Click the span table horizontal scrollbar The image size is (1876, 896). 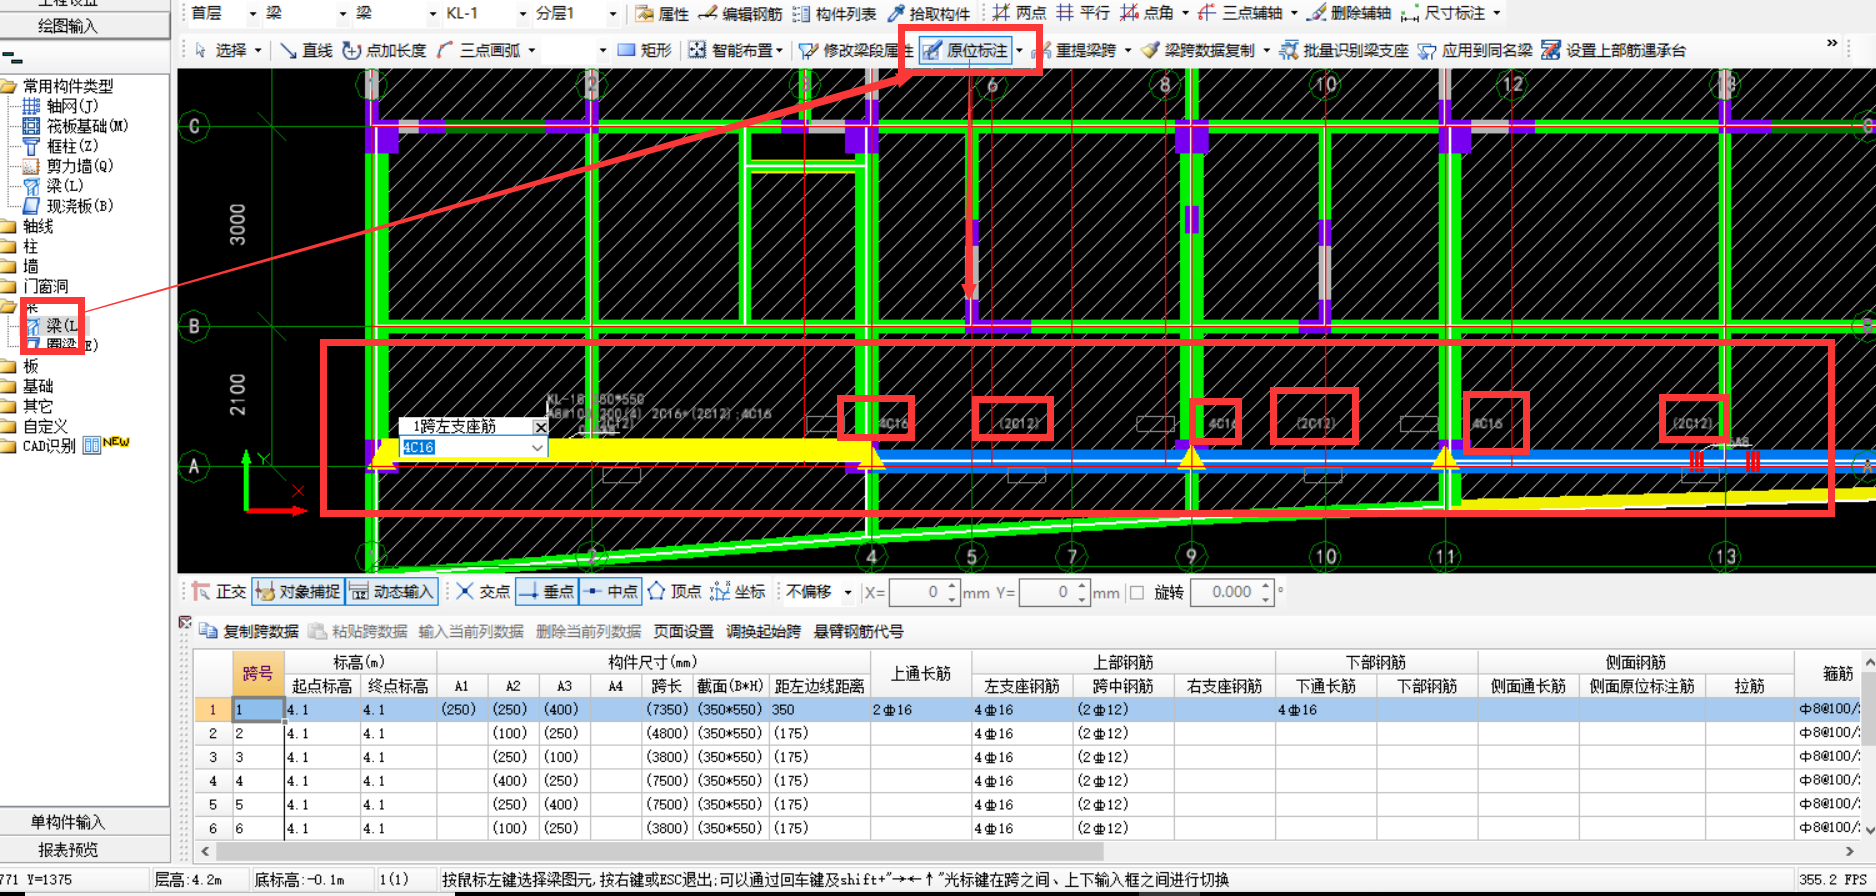coord(660,851)
